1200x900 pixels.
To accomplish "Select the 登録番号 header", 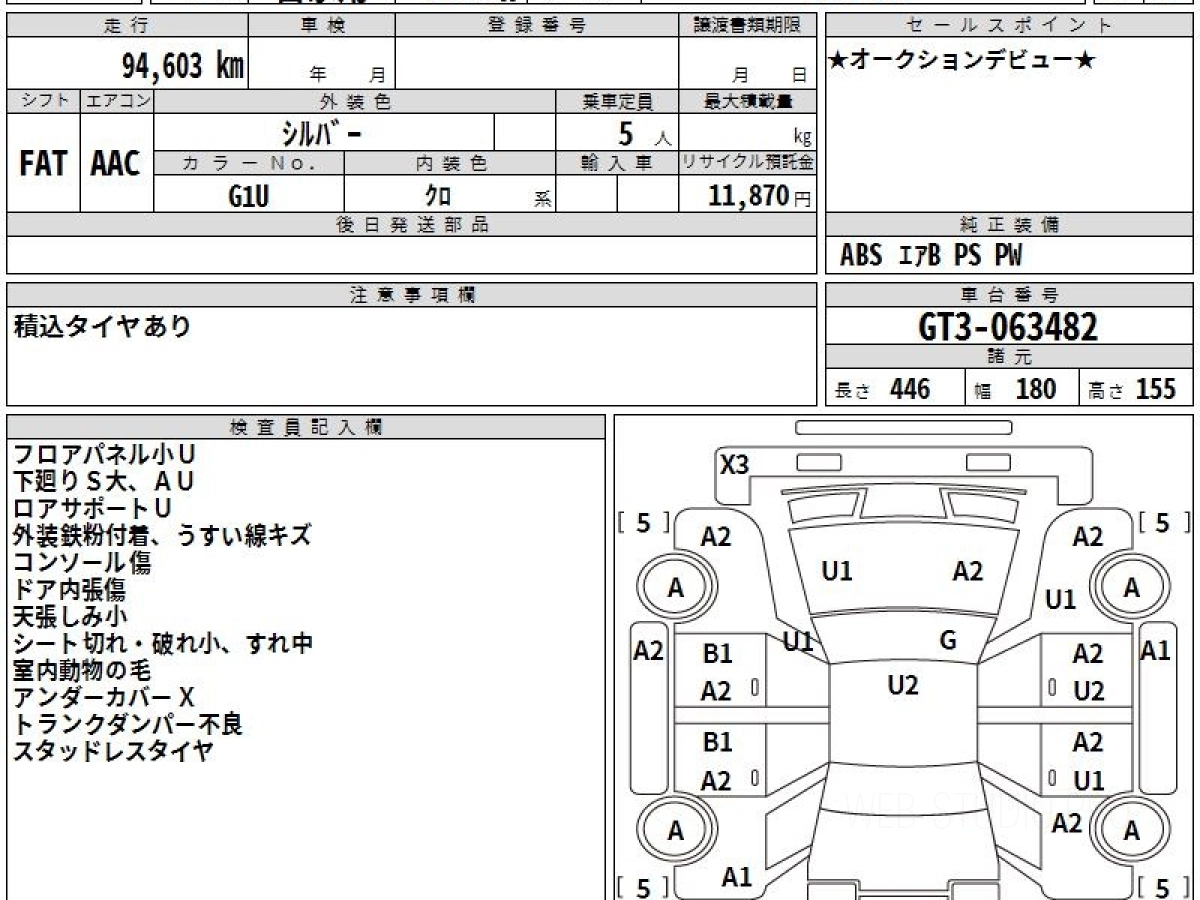I will pyautogui.click(x=537, y=26).
